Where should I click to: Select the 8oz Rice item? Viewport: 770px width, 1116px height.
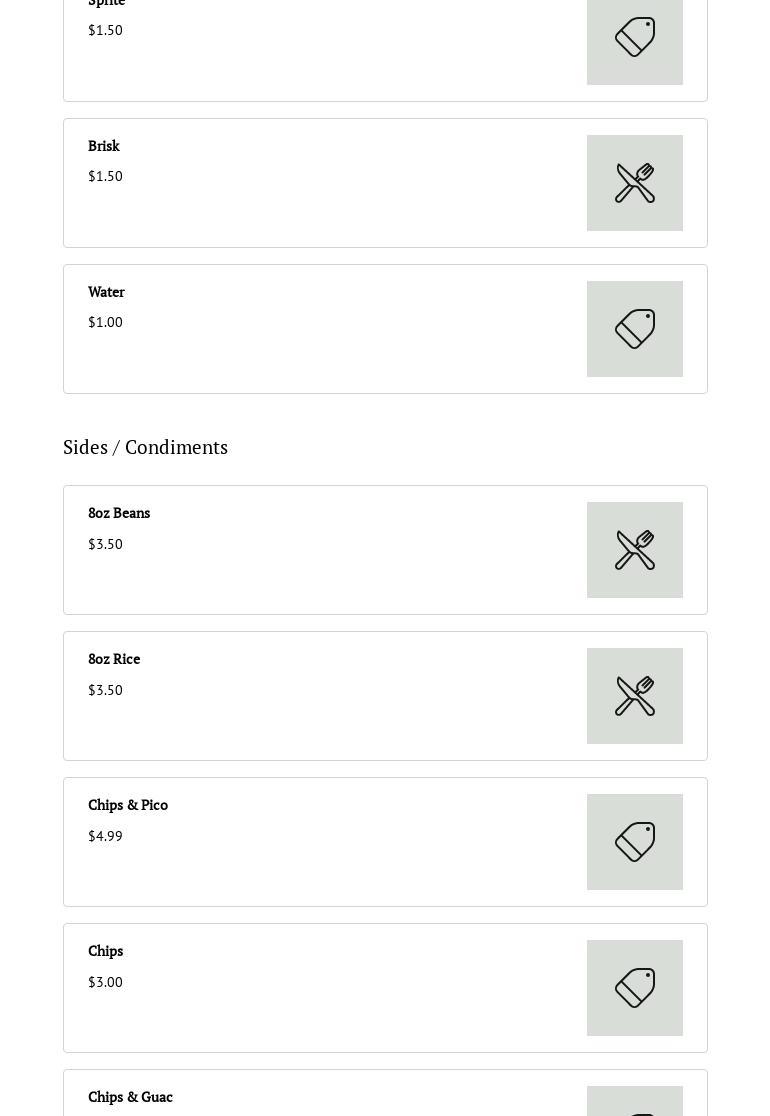pyautogui.click(x=114, y=659)
